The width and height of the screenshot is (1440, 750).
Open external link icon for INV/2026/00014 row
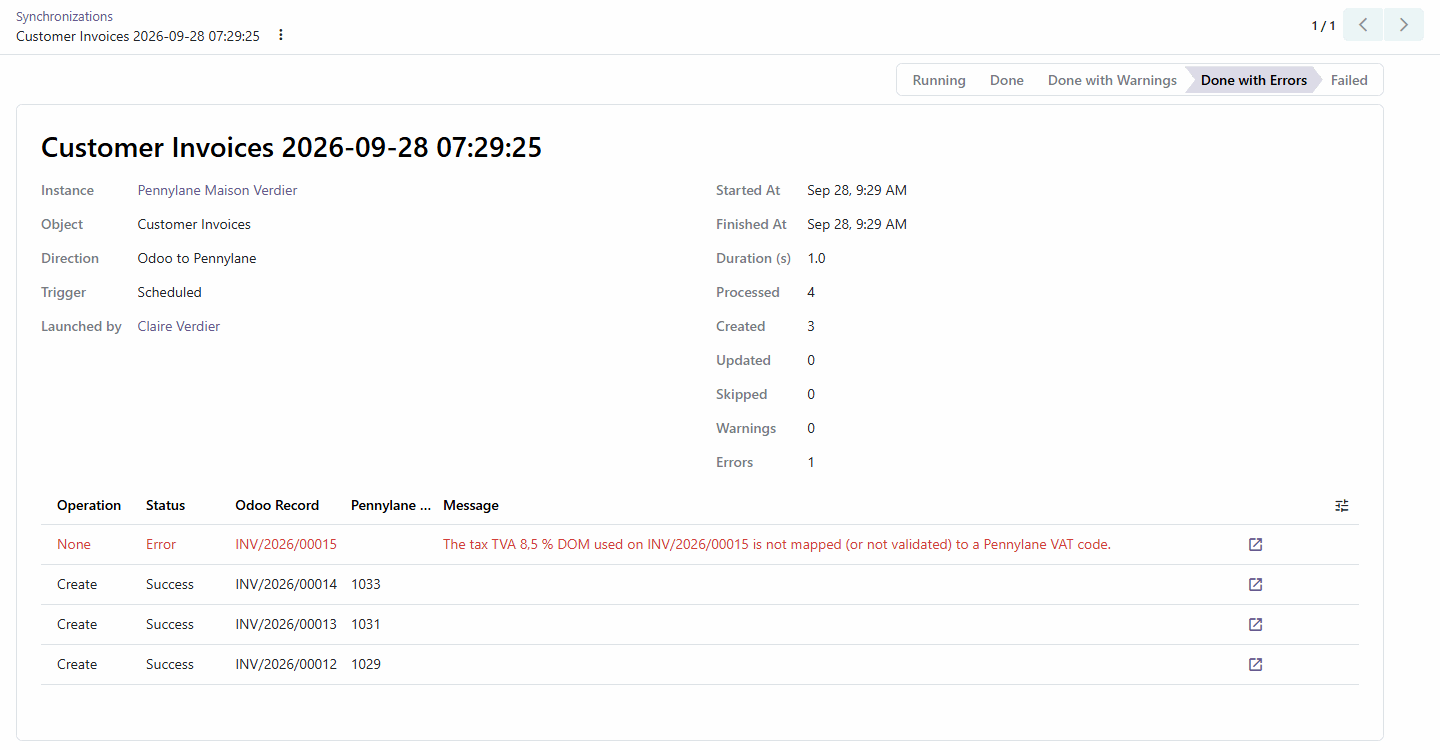[x=1256, y=585]
